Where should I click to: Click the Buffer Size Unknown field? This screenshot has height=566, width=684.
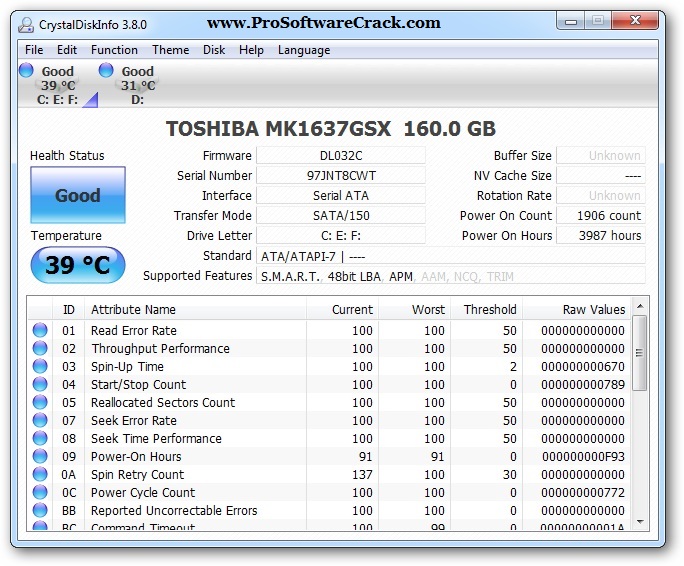click(x=601, y=155)
